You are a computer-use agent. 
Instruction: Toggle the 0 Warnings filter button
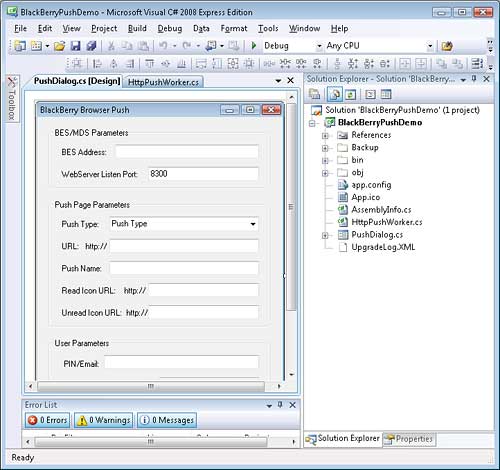103,420
